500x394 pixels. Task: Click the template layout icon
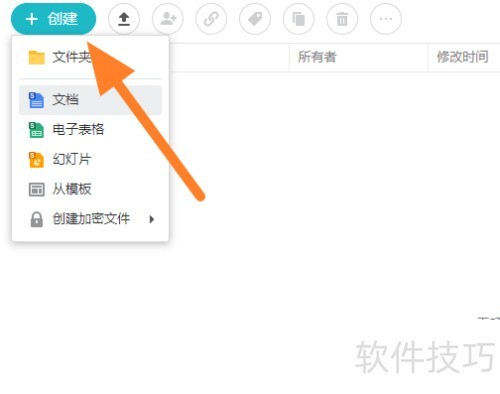[x=37, y=190]
